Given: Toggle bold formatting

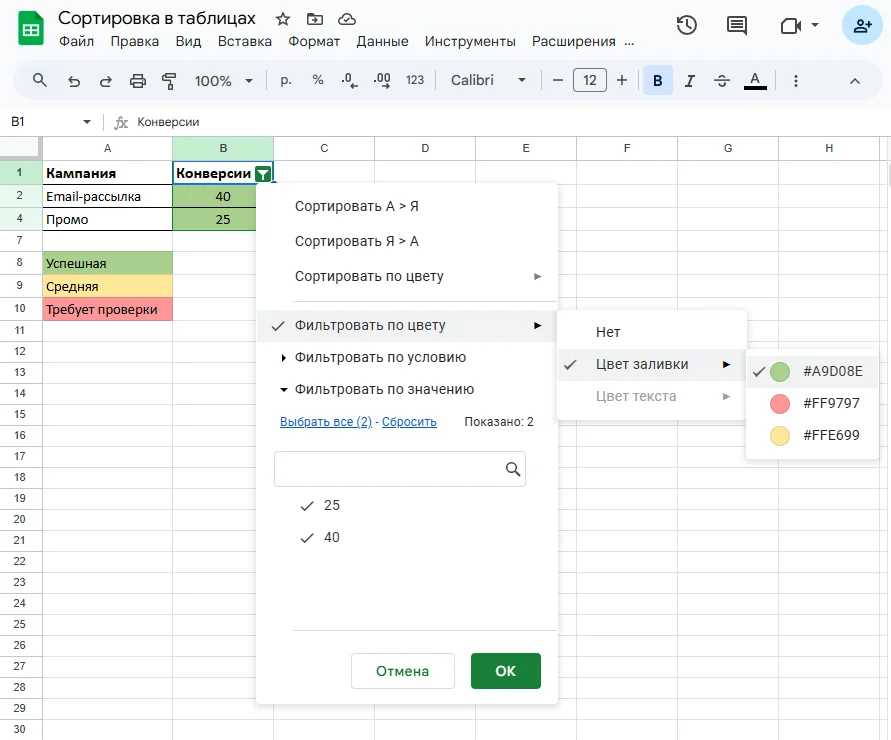Looking at the screenshot, I should click(658, 81).
